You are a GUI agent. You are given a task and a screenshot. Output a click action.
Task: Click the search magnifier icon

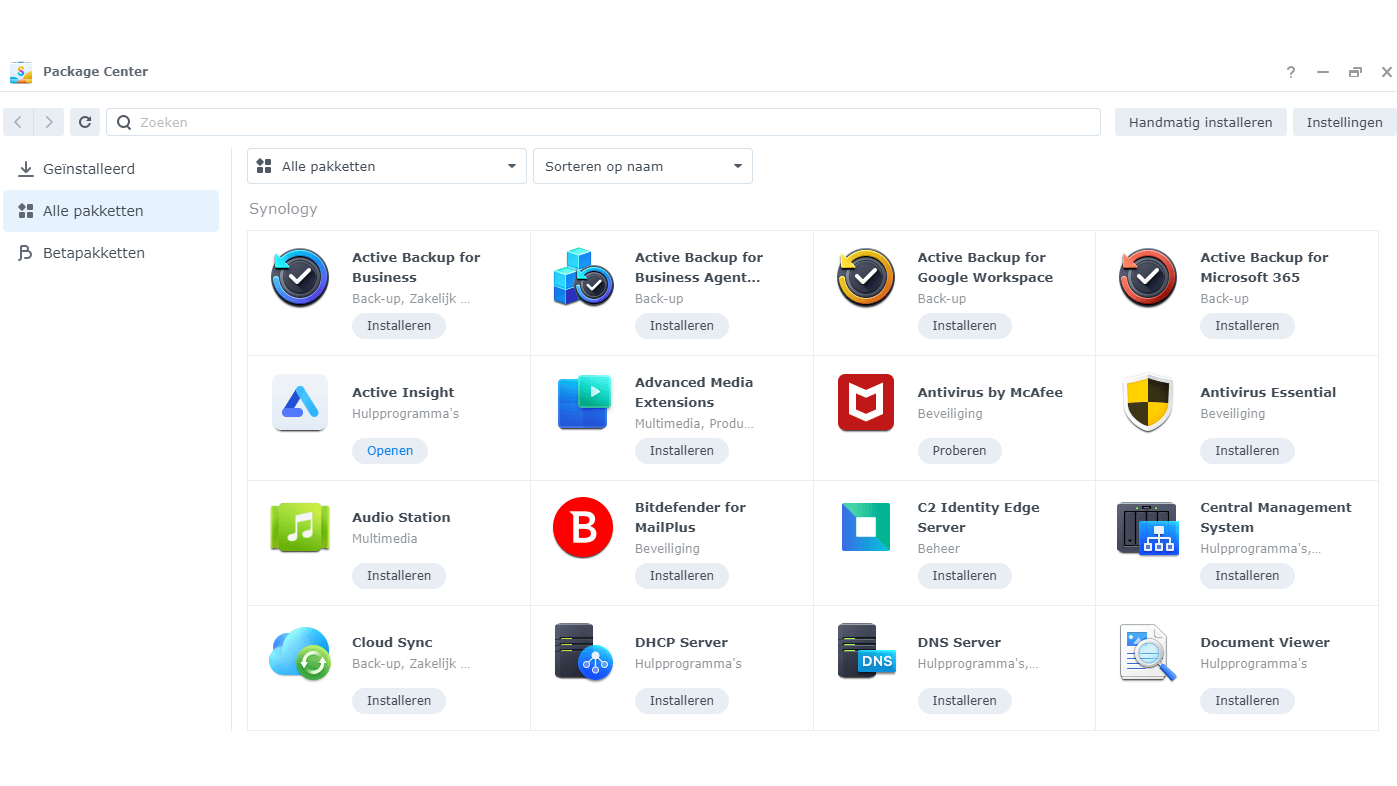[x=124, y=122]
